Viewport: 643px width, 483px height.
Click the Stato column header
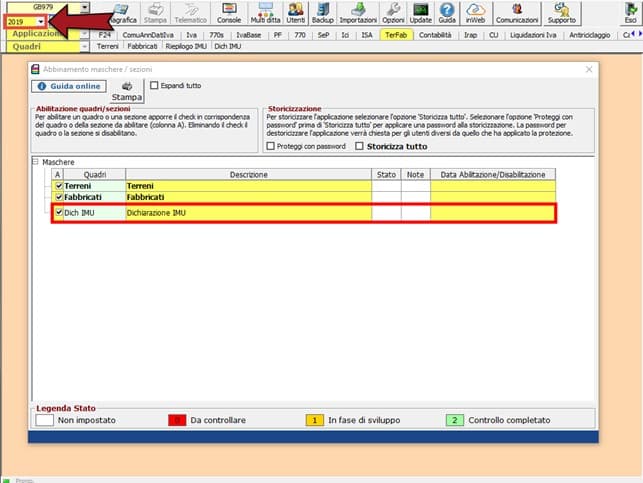point(386,175)
